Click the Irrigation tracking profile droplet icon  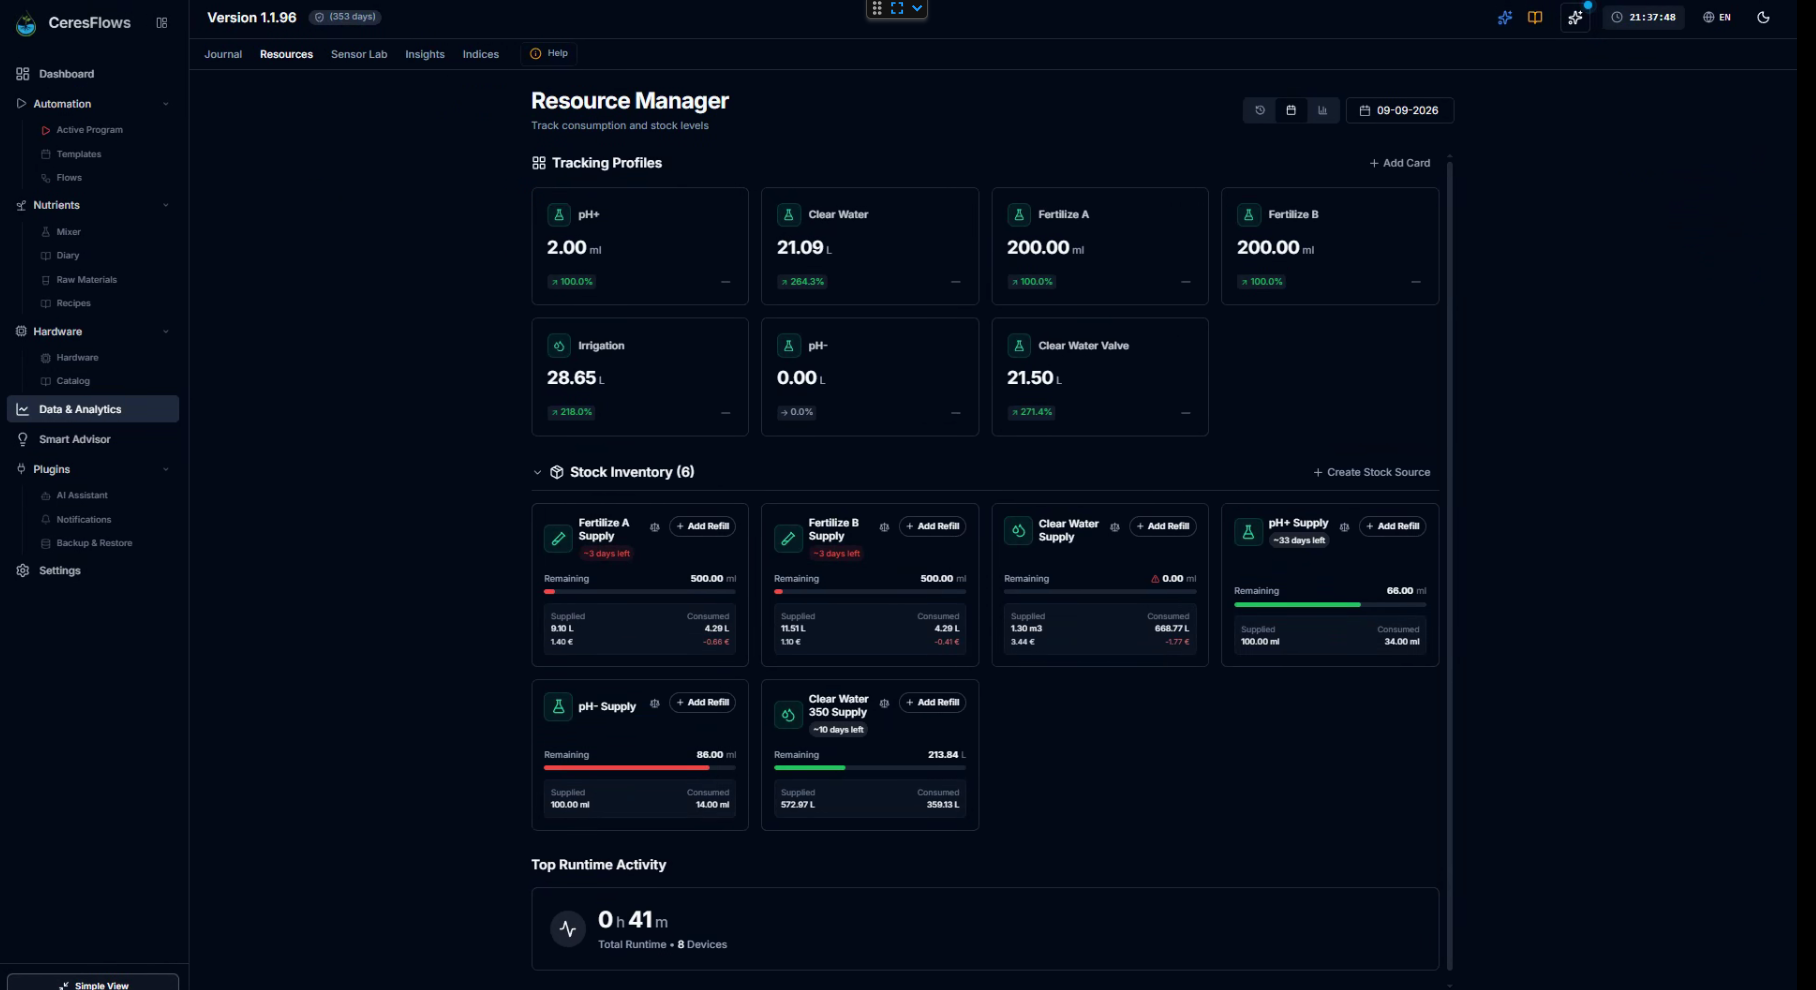559,345
